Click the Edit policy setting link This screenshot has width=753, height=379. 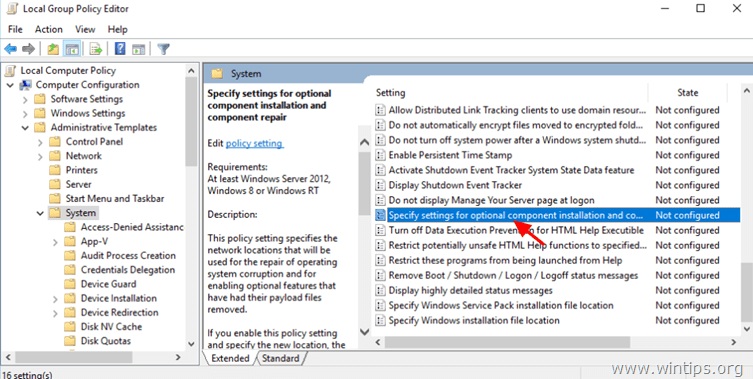point(255,143)
